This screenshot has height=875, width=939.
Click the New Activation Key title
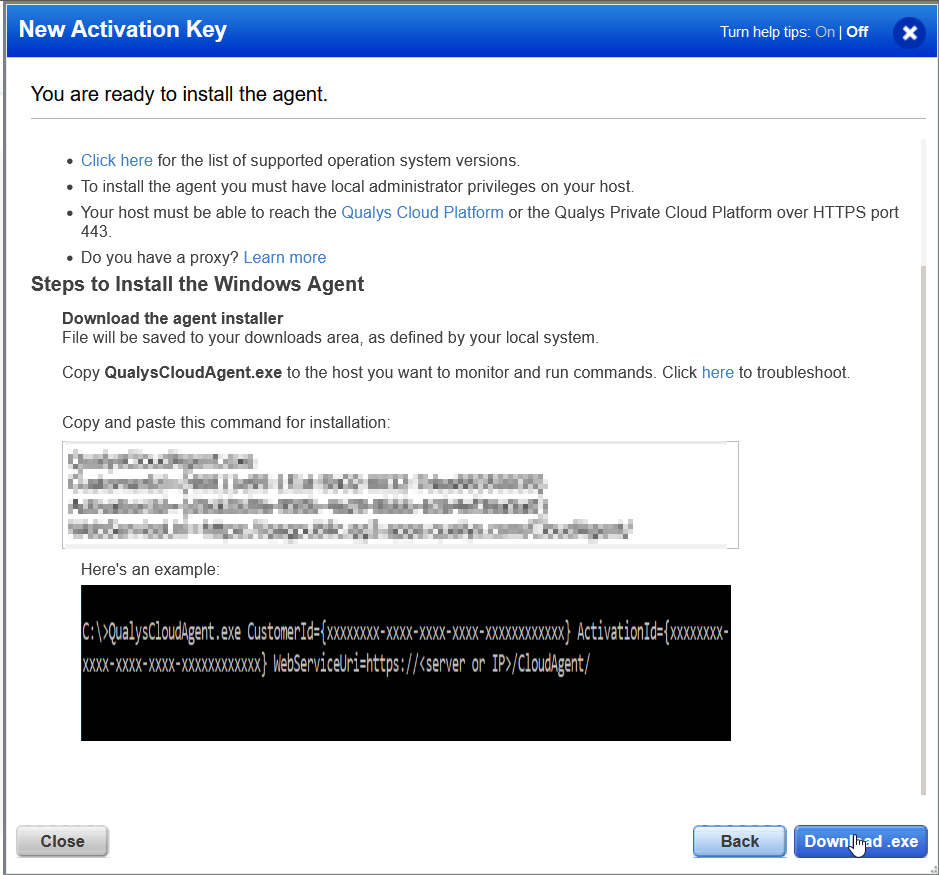click(122, 29)
